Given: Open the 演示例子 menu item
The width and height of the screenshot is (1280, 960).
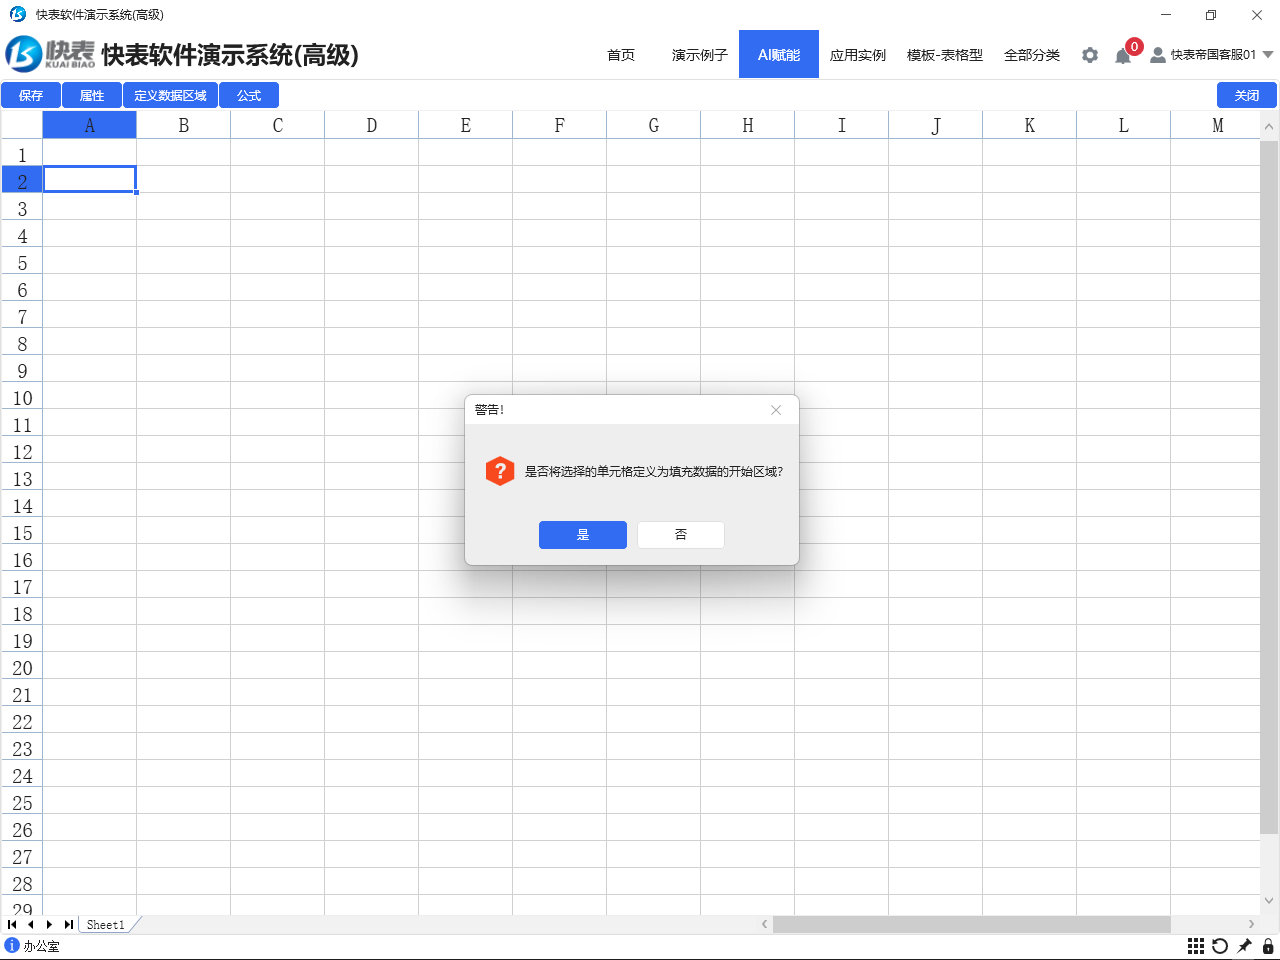Looking at the screenshot, I should [700, 55].
